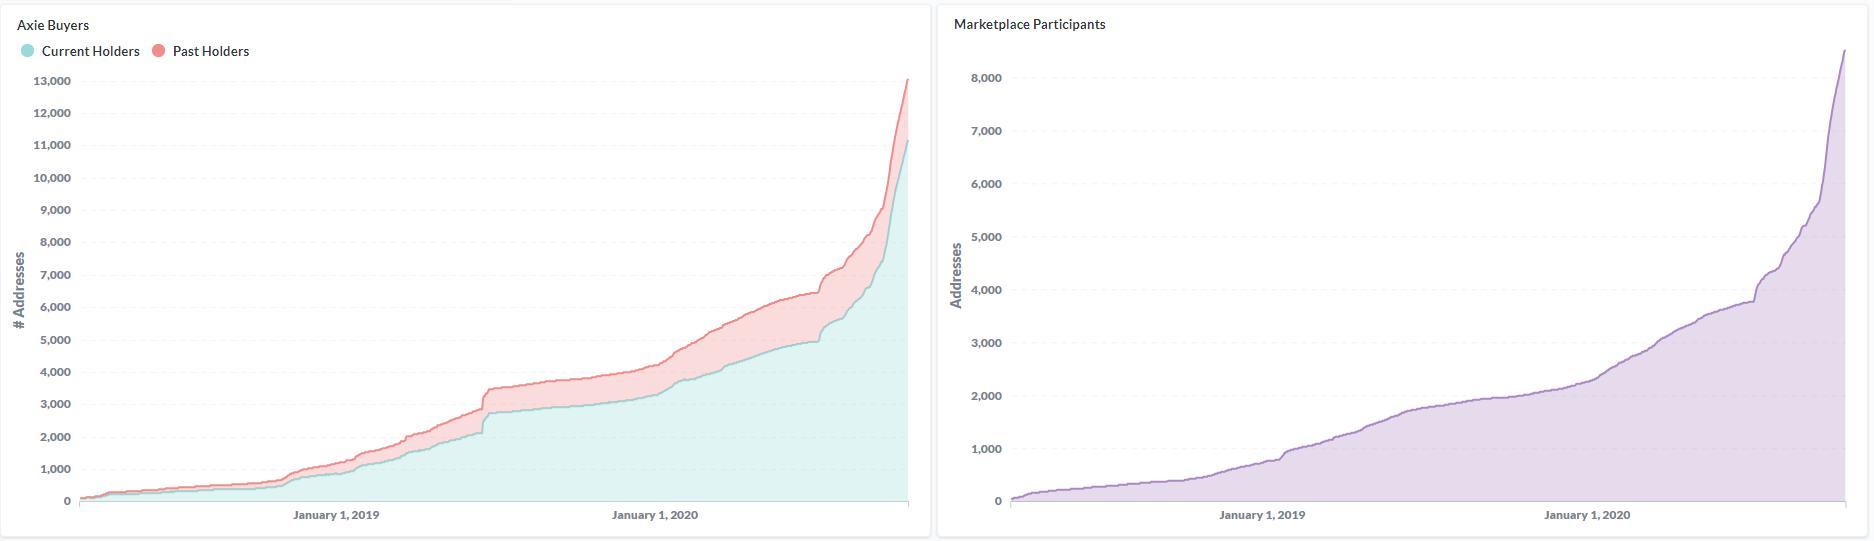This screenshot has height=541, width=1874.
Task: Click the 8,000 tick on Marketplace Participants
Action: coord(986,78)
